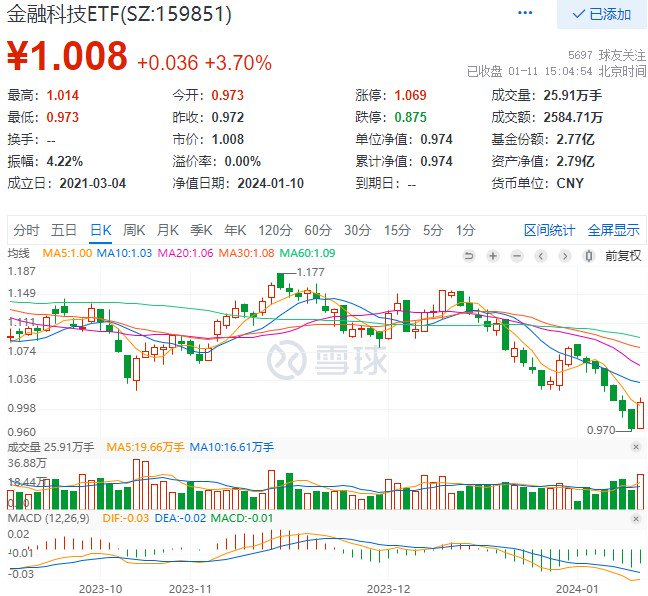This screenshot has height=596, width=648.
Task: Click the 跌停 value 0.875
Action: [x=410, y=117]
